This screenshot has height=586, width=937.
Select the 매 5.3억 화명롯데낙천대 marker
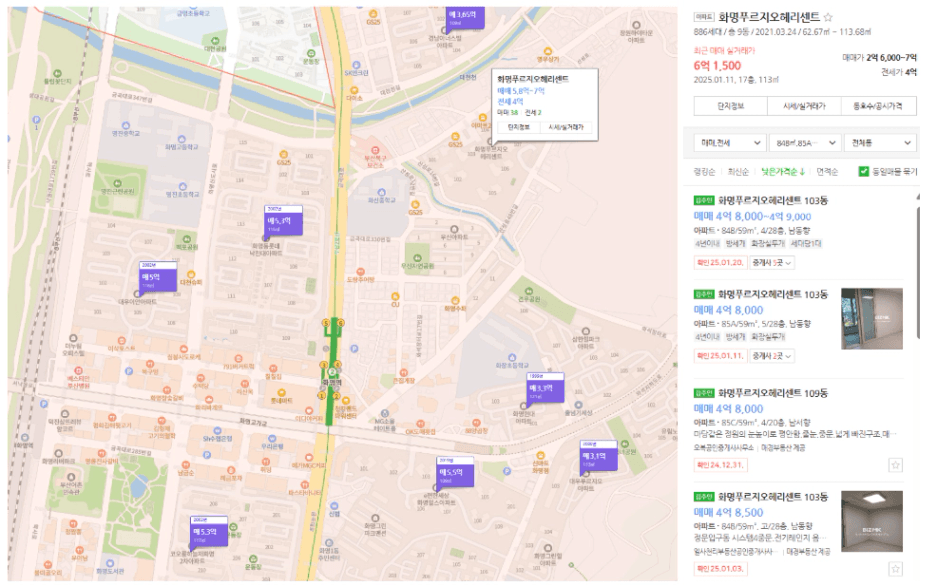283,220
